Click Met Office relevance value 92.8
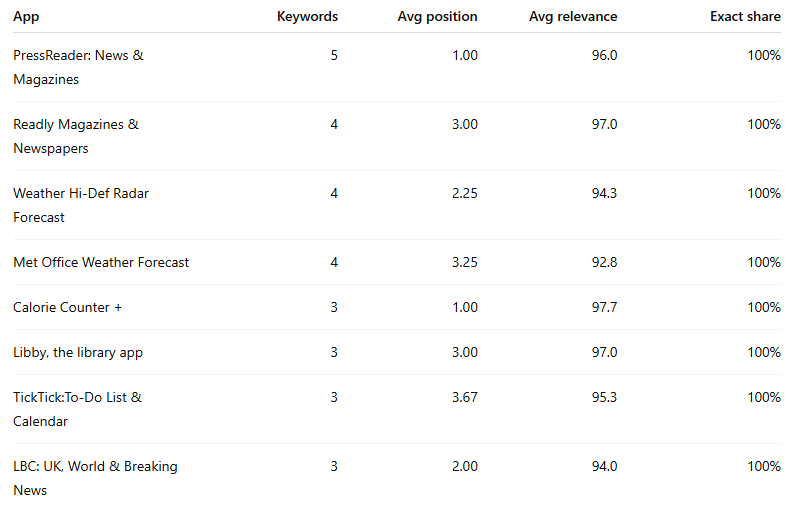The width and height of the screenshot is (807, 512). pyautogui.click(x=604, y=262)
